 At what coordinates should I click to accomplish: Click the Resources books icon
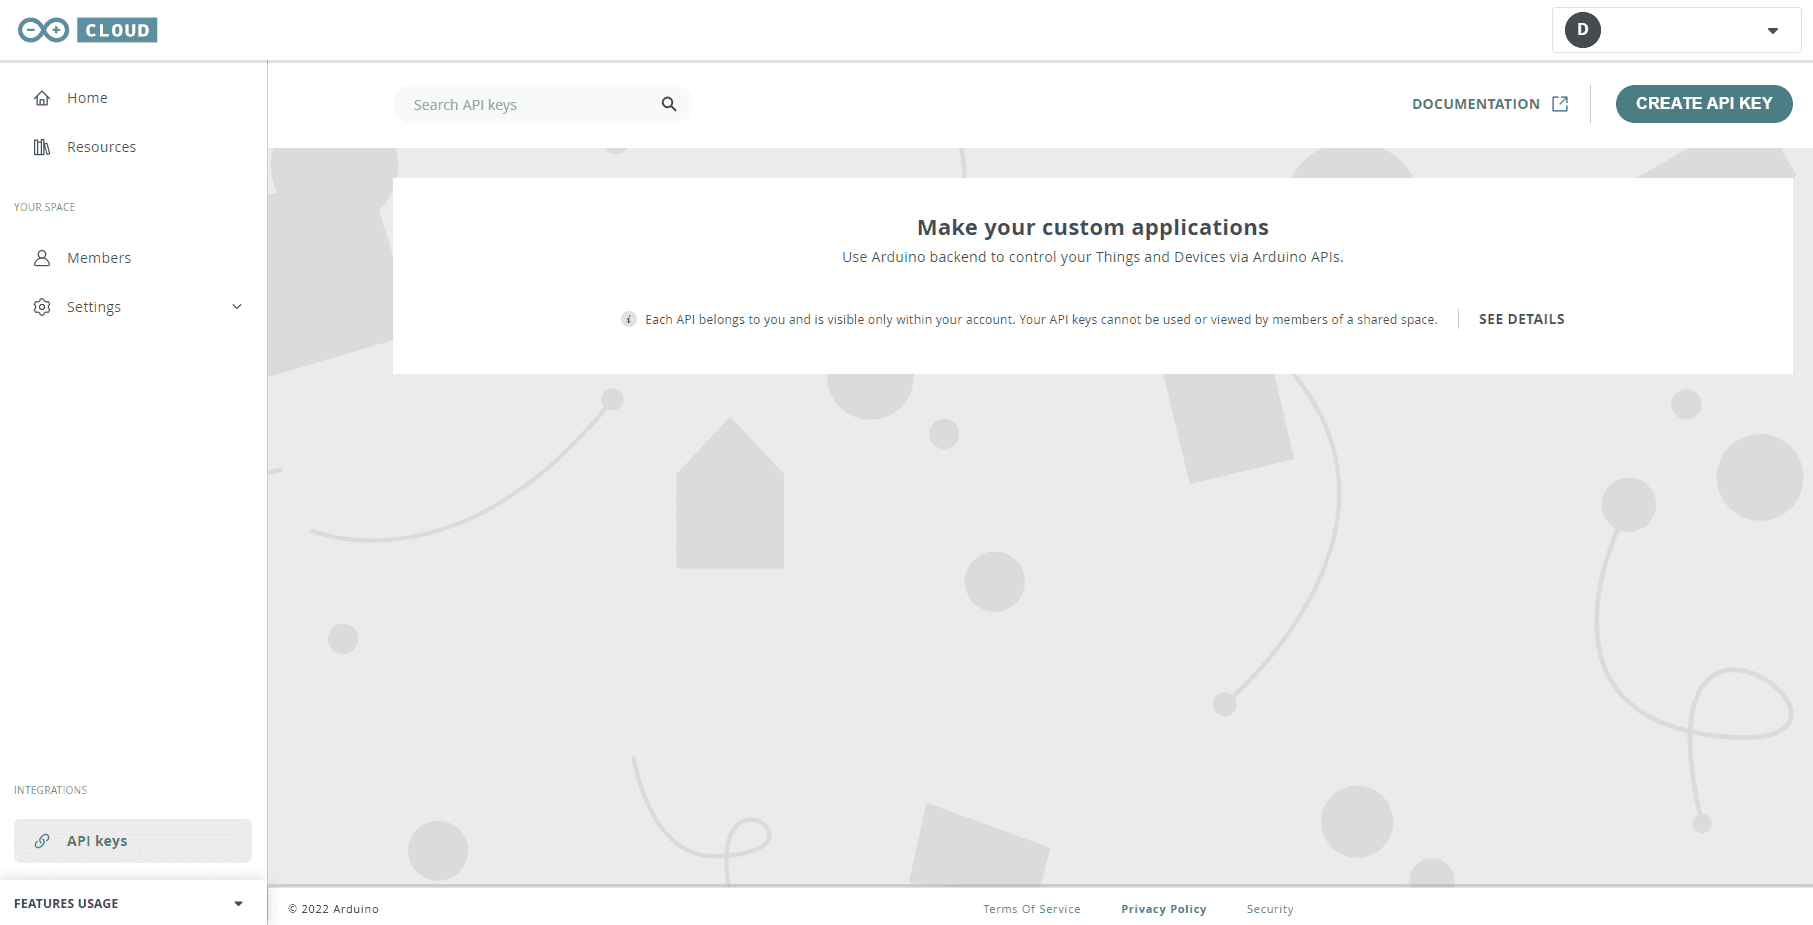click(x=42, y=147)
